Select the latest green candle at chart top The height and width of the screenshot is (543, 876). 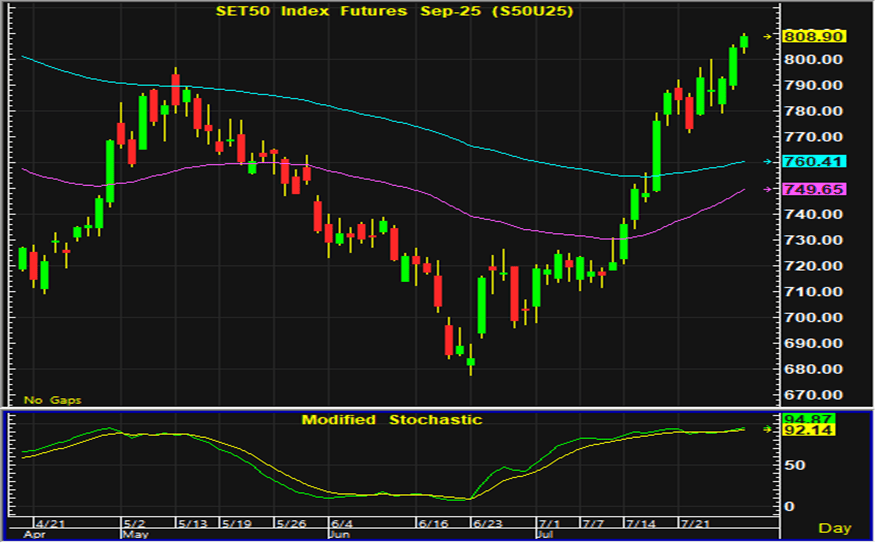pyautogui.click(x=744, y=42)
